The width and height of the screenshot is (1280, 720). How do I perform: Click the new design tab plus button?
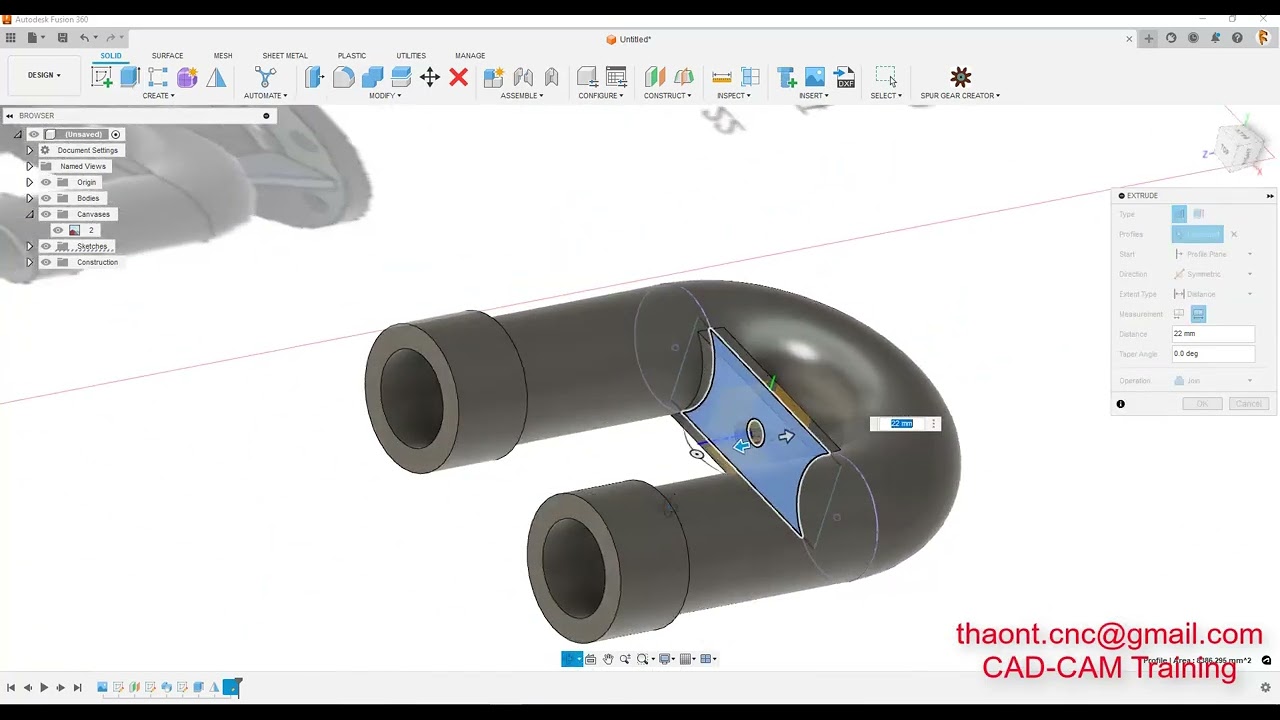(1149, 38)
